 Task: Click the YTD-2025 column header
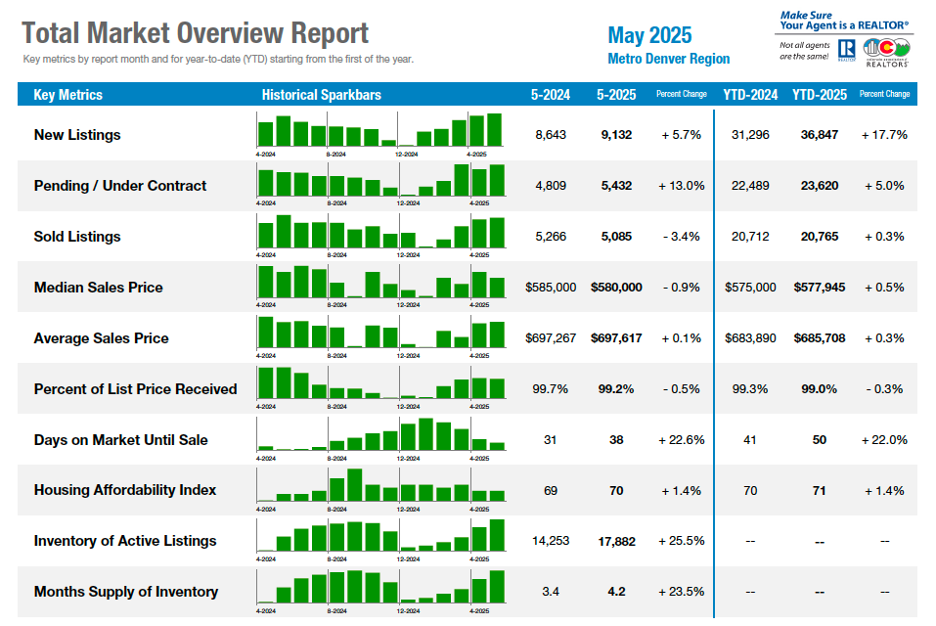click(819, 95)
